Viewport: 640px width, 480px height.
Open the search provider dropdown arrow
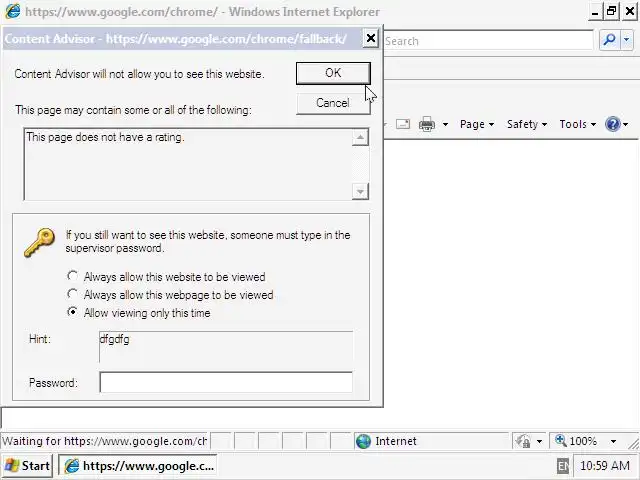tap(627, 40)
